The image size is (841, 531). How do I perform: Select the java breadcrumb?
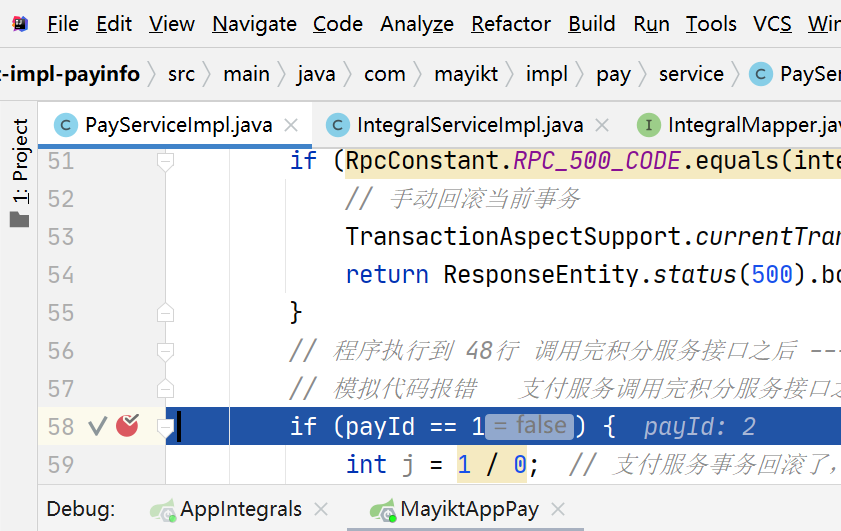point(316,74)
